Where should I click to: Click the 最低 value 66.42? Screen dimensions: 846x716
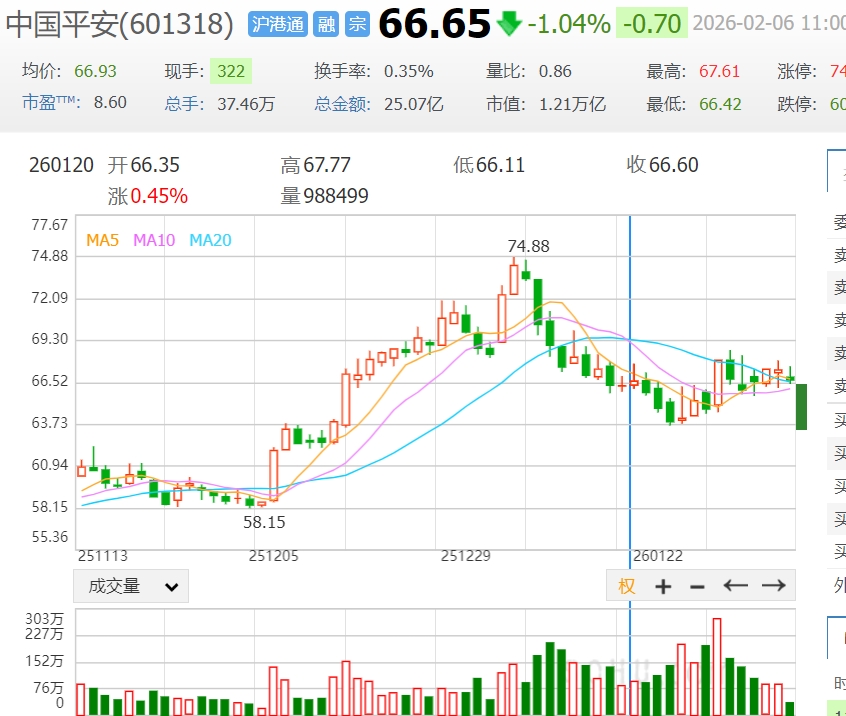[720, 104]
